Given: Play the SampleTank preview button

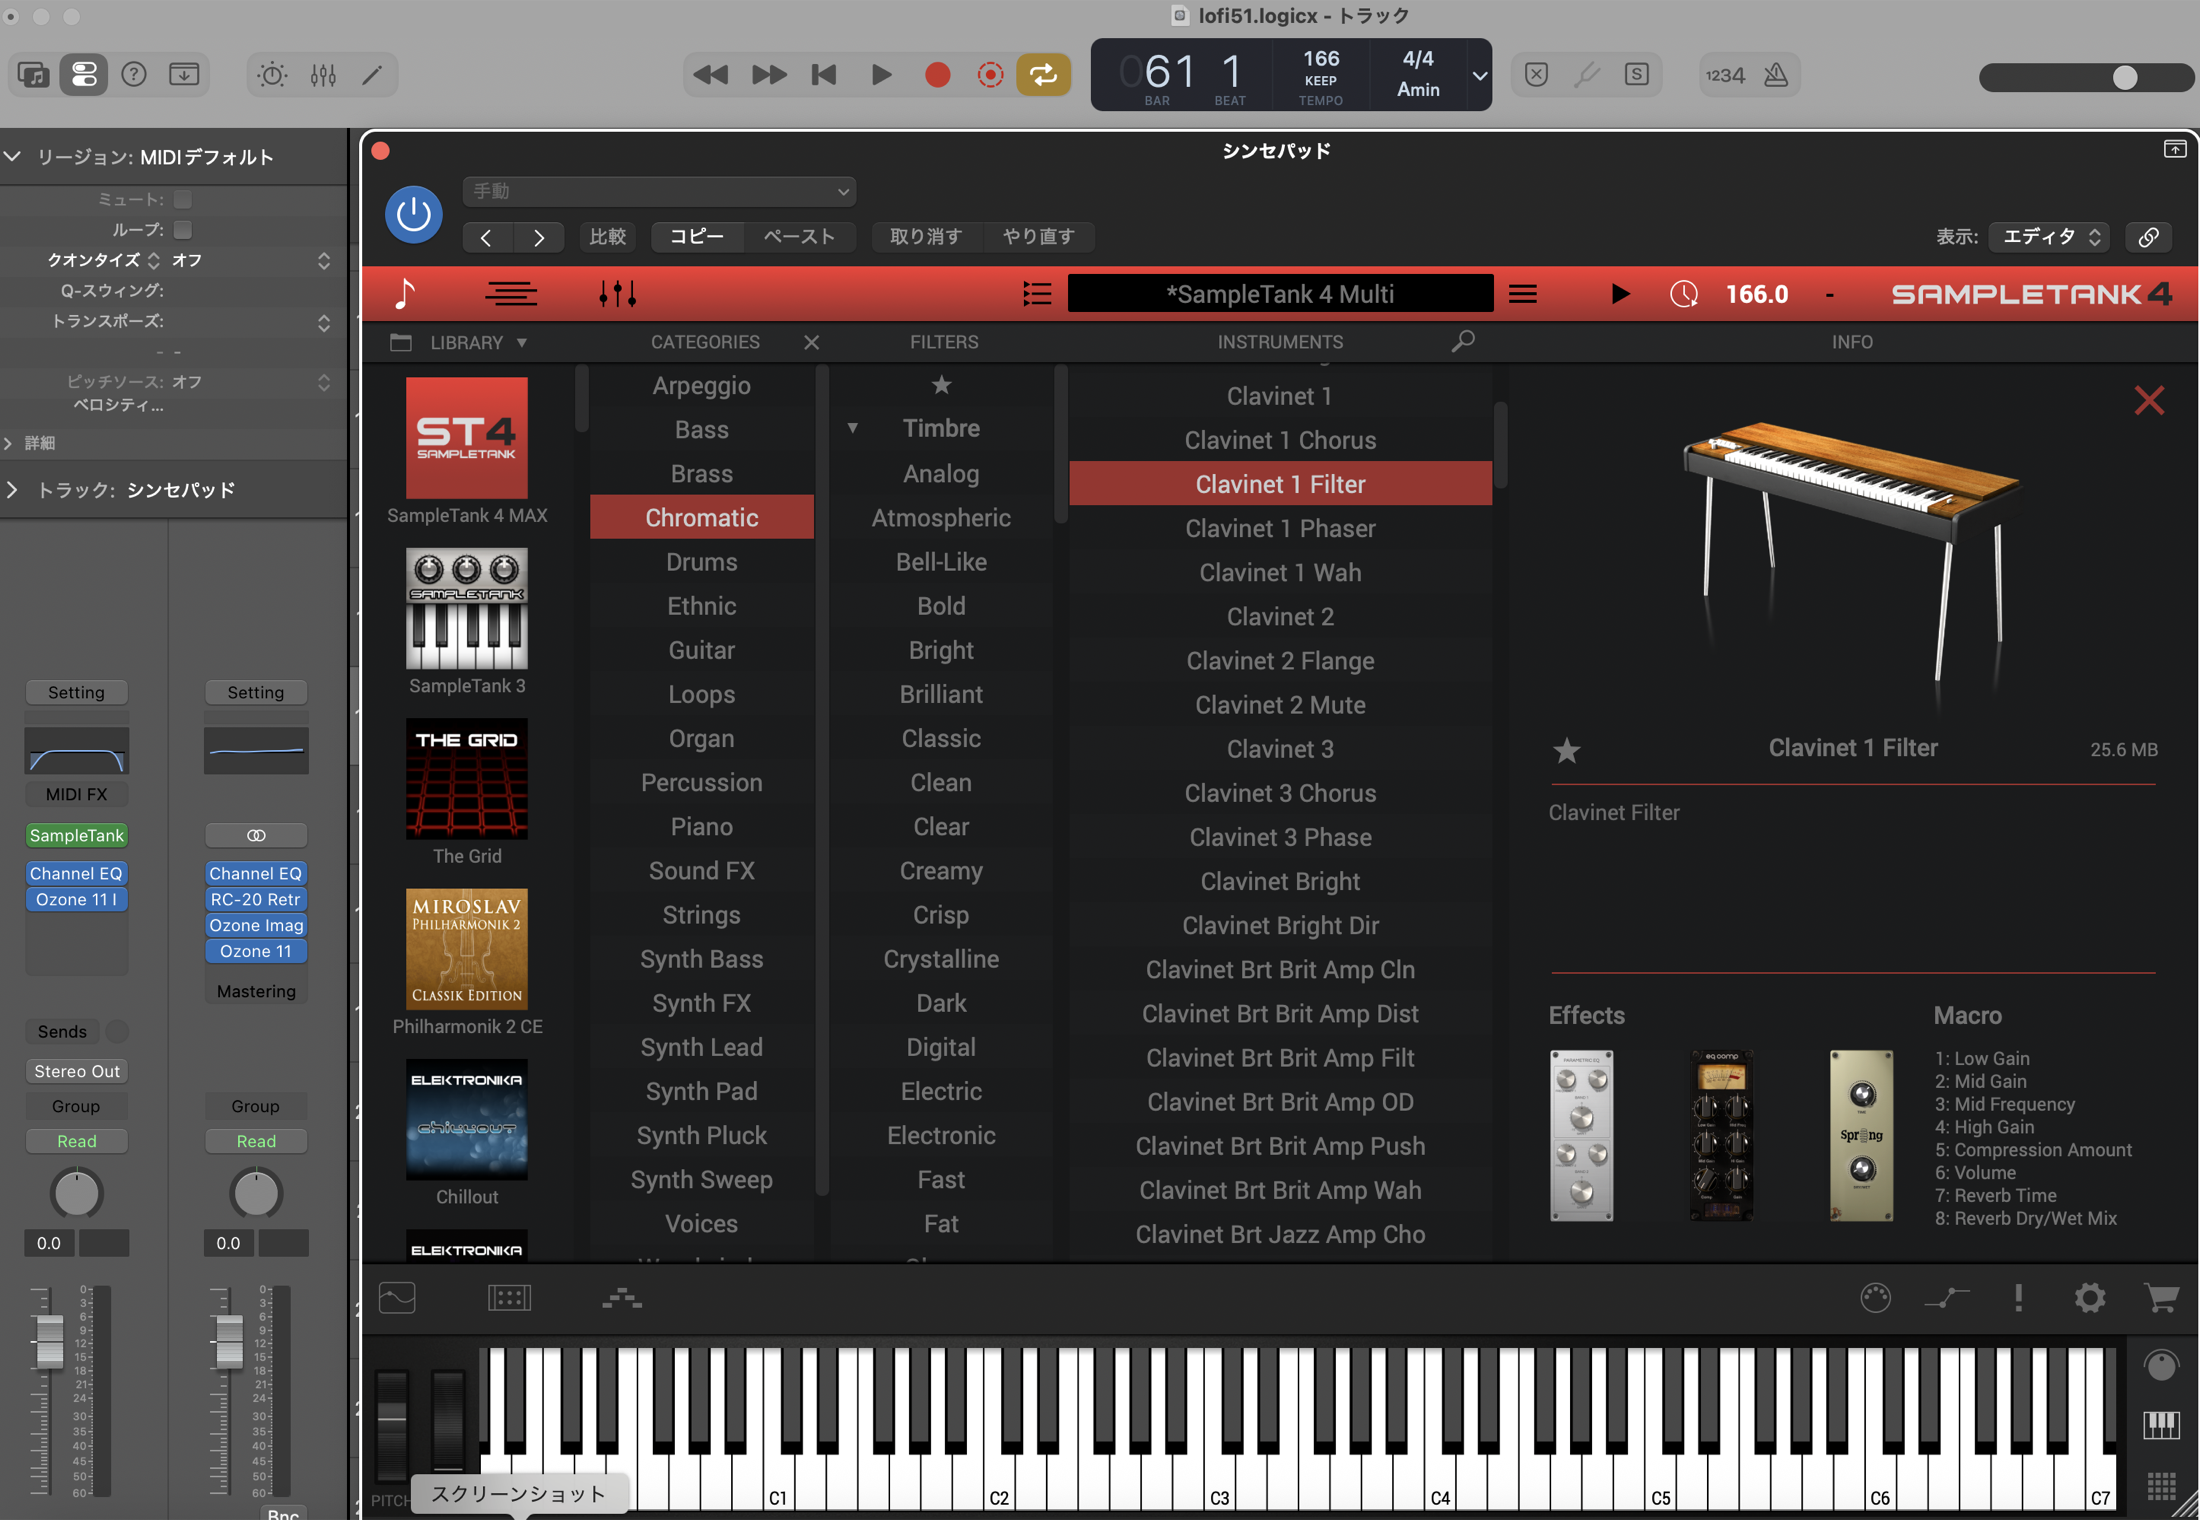Looking at the screenshot, I should click(1620, 294).
